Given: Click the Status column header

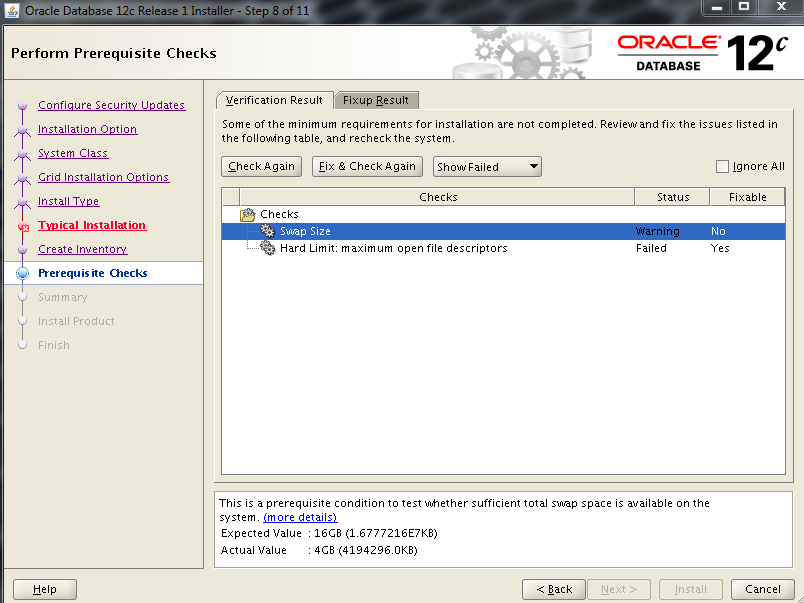Looking at the screenshot, I should 672,197.
